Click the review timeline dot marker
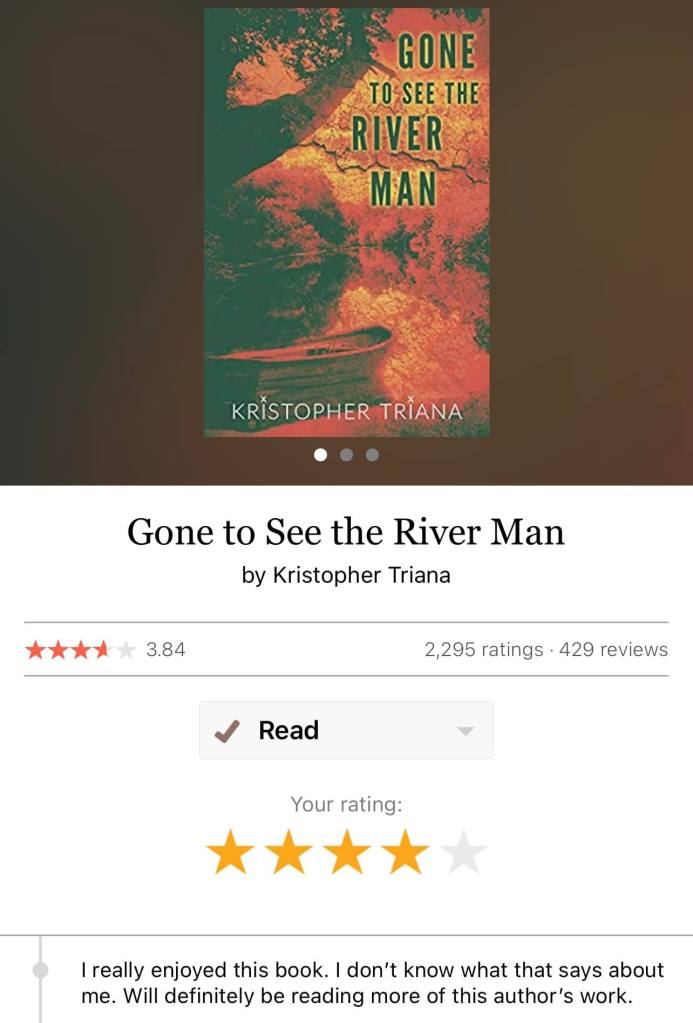The height and width of the screenshot is (1023, 693). click(40, 970)
